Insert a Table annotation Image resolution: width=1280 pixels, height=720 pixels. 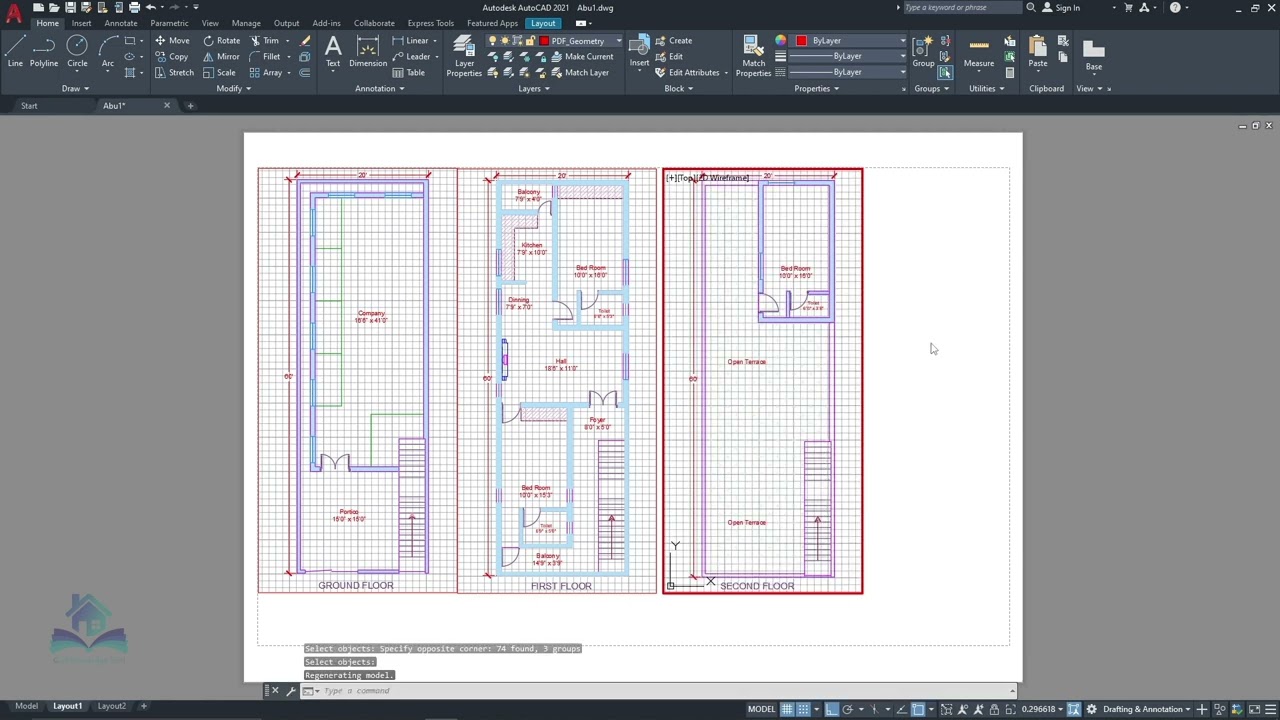tap(409, 73)
